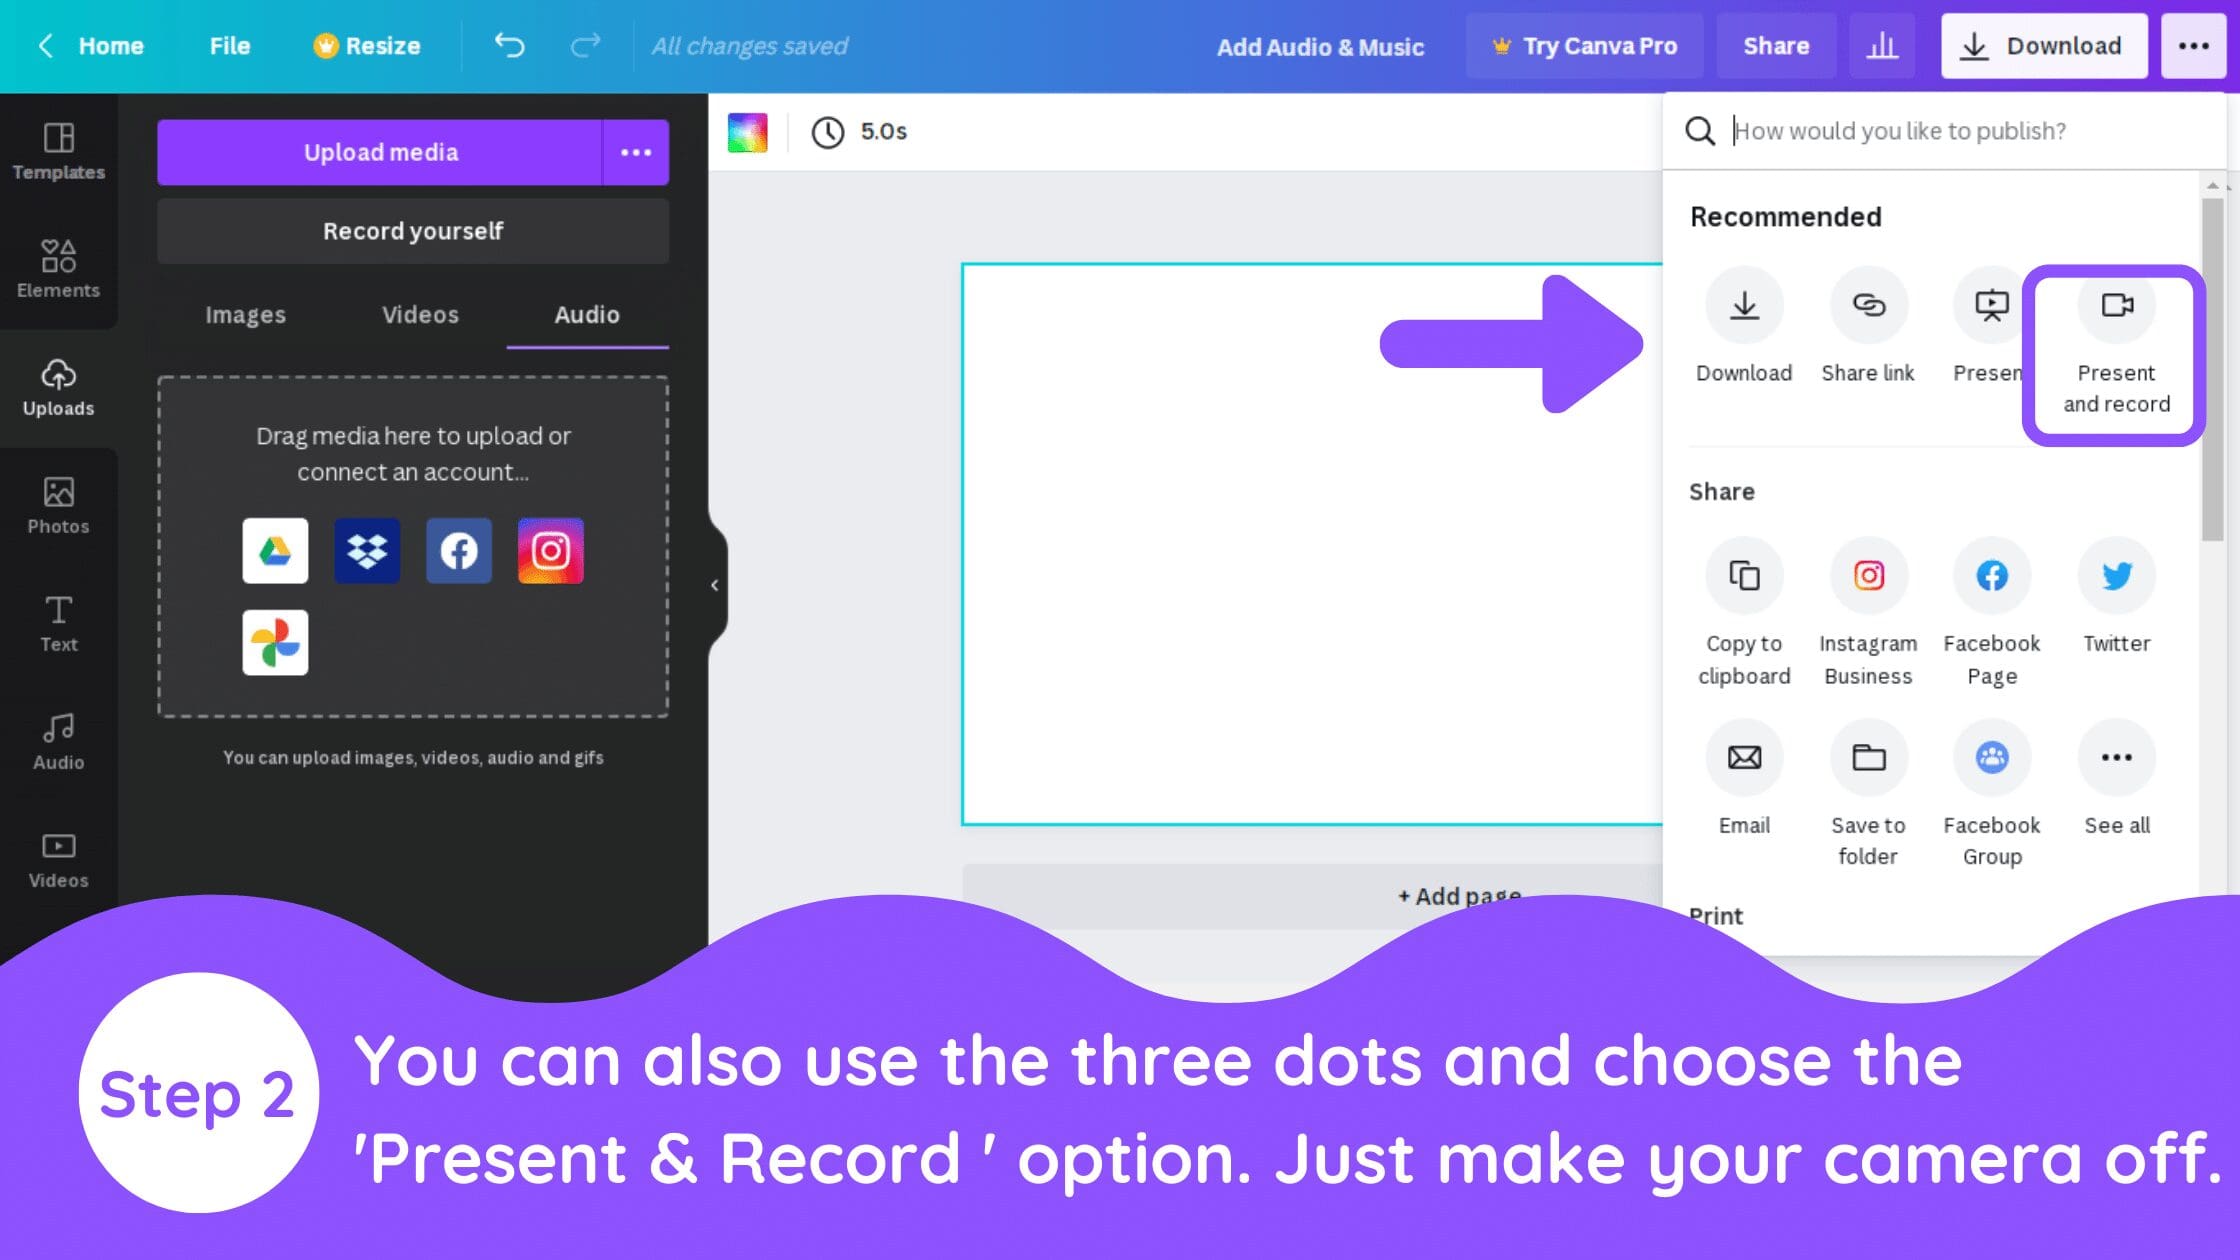The width and height of the screenshot is (2240, 1260).
Task: Expand the three-dot upload options menu
Action: [x=637, y=152]
